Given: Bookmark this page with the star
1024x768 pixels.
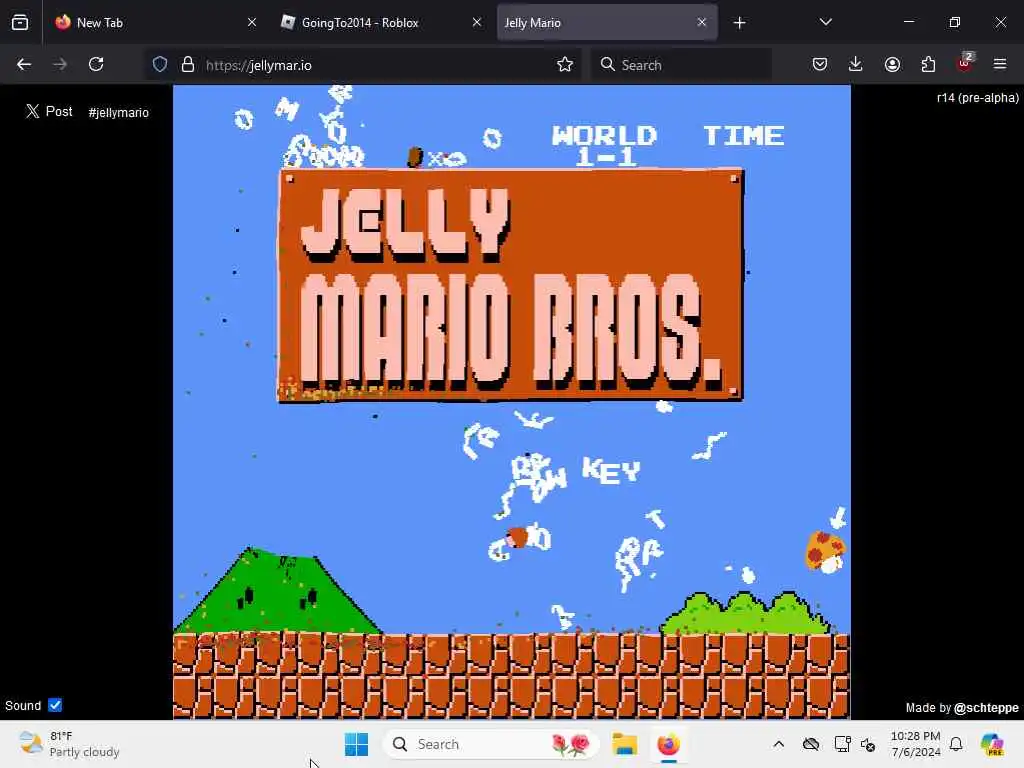Looking at the screenshot, I should [x=565, y=64].
